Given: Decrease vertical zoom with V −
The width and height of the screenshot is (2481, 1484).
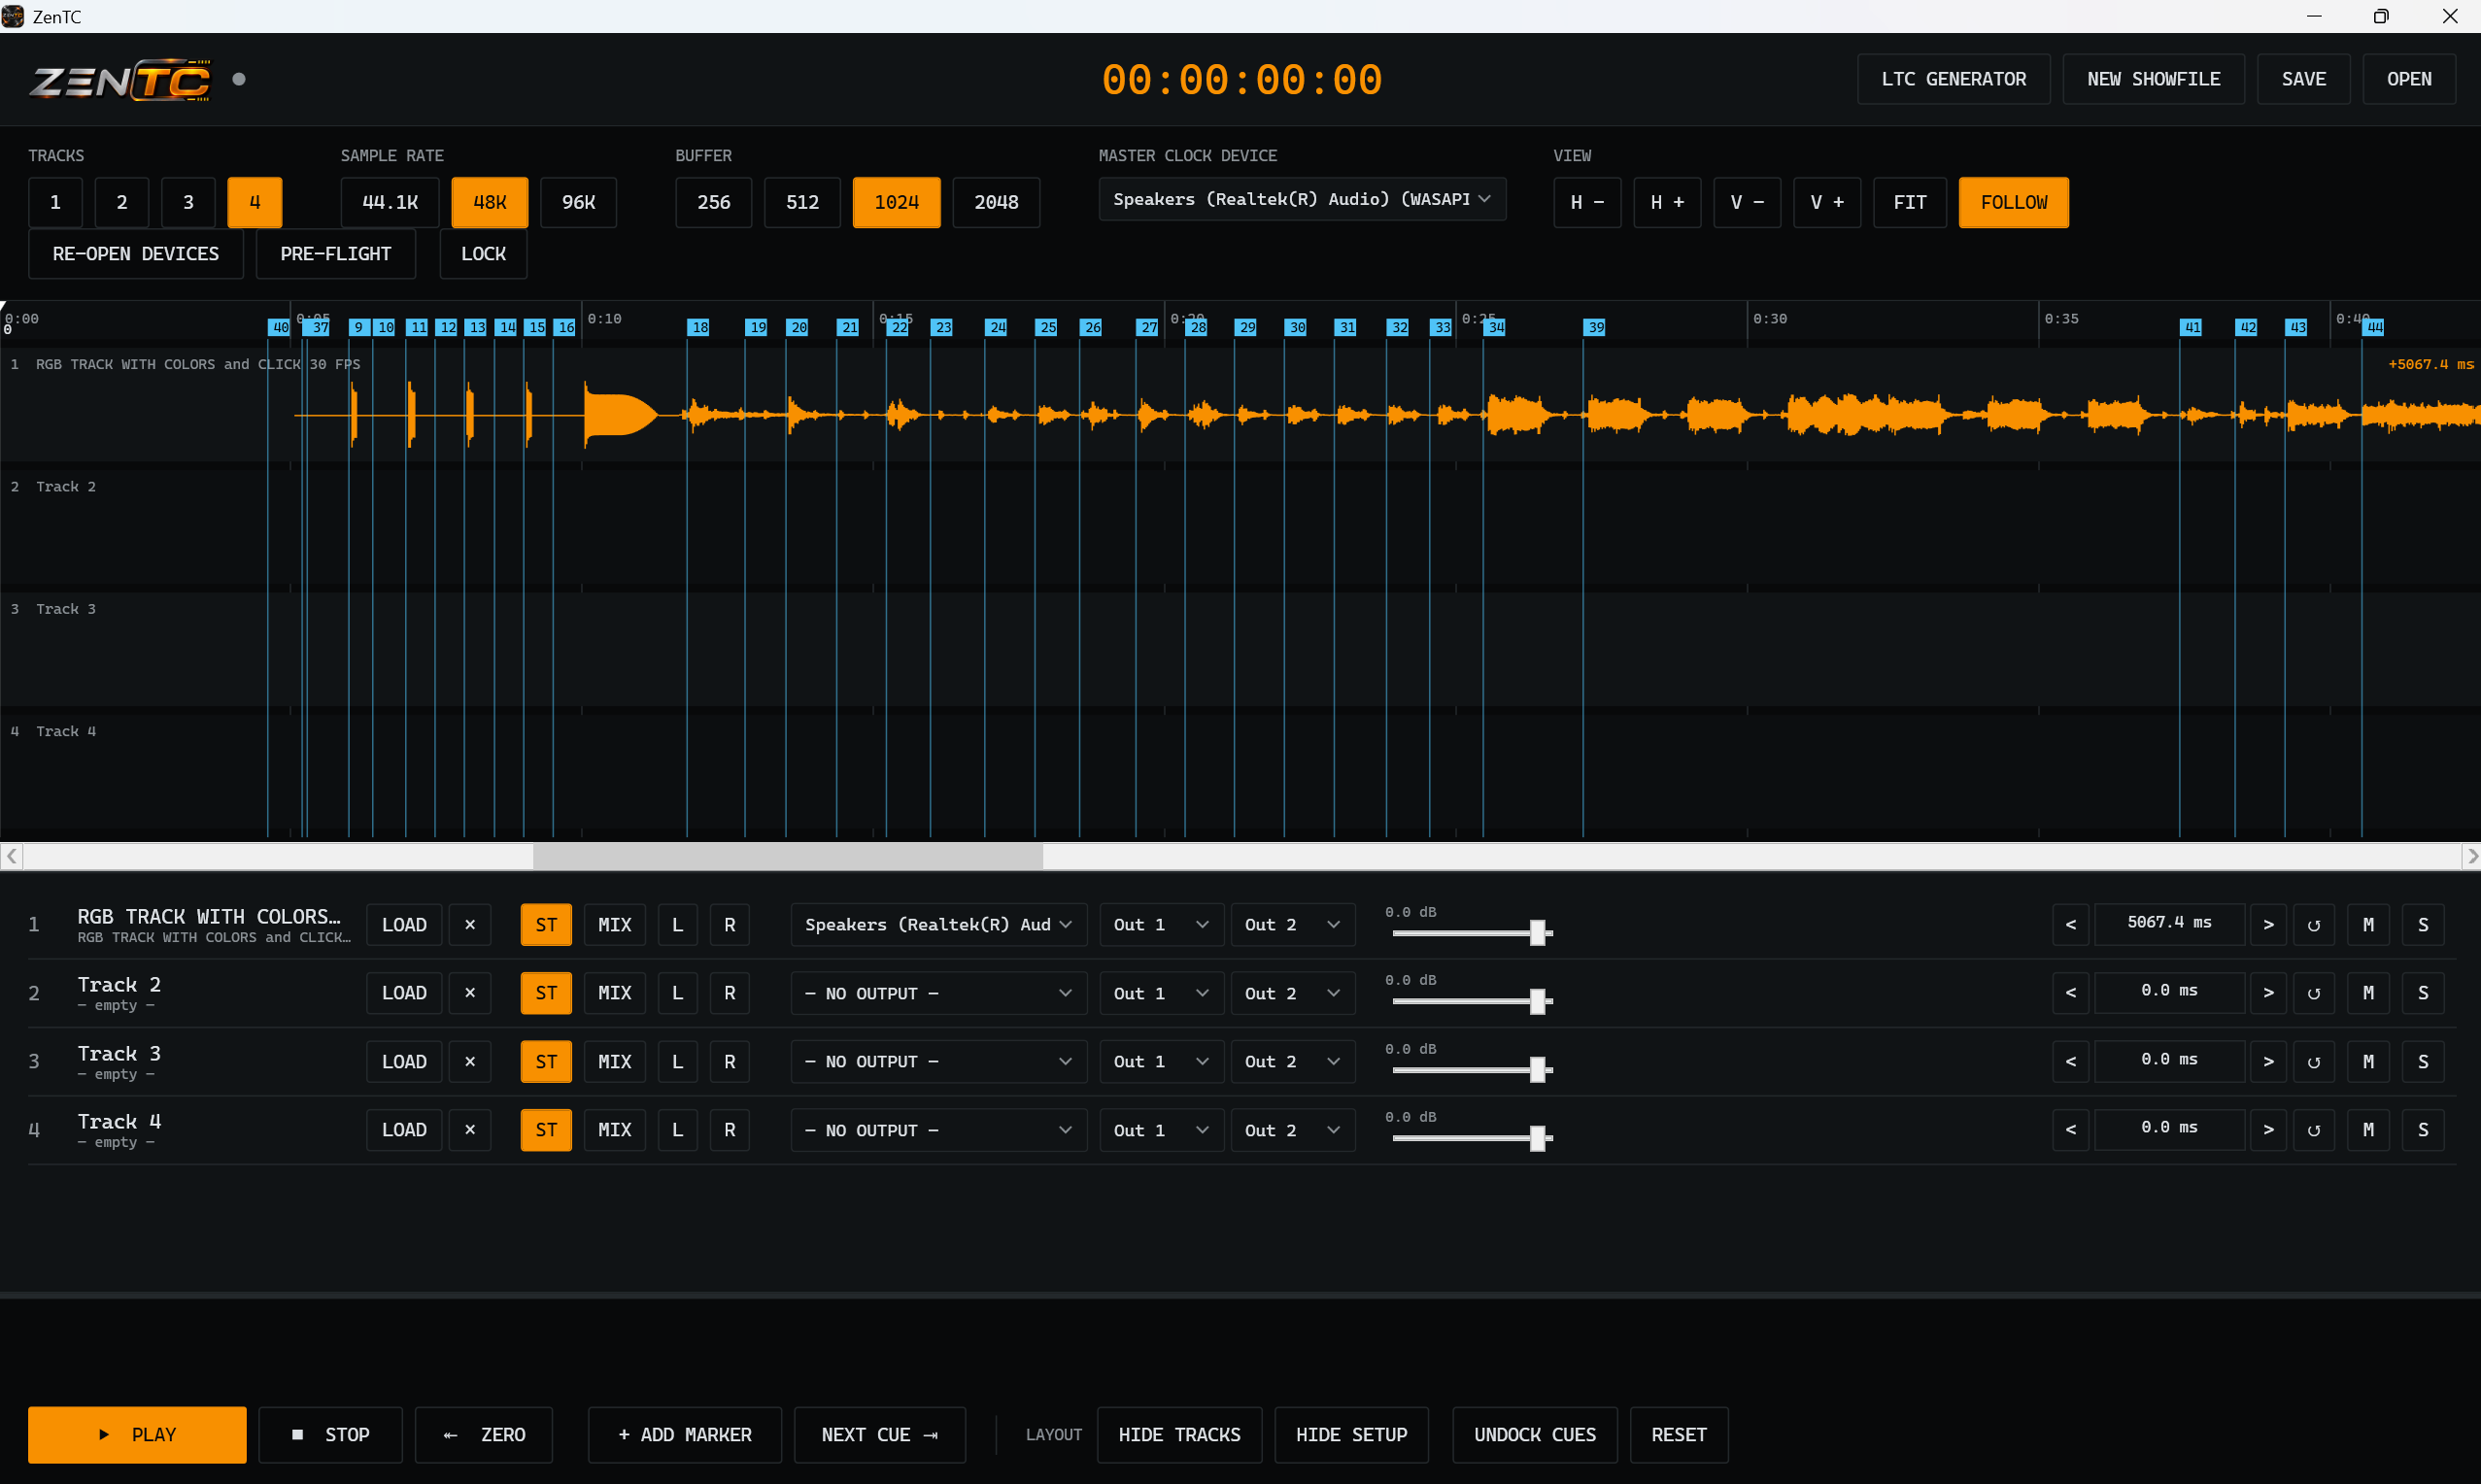Looking at the screenshot, I should [x=1748, y=203].
